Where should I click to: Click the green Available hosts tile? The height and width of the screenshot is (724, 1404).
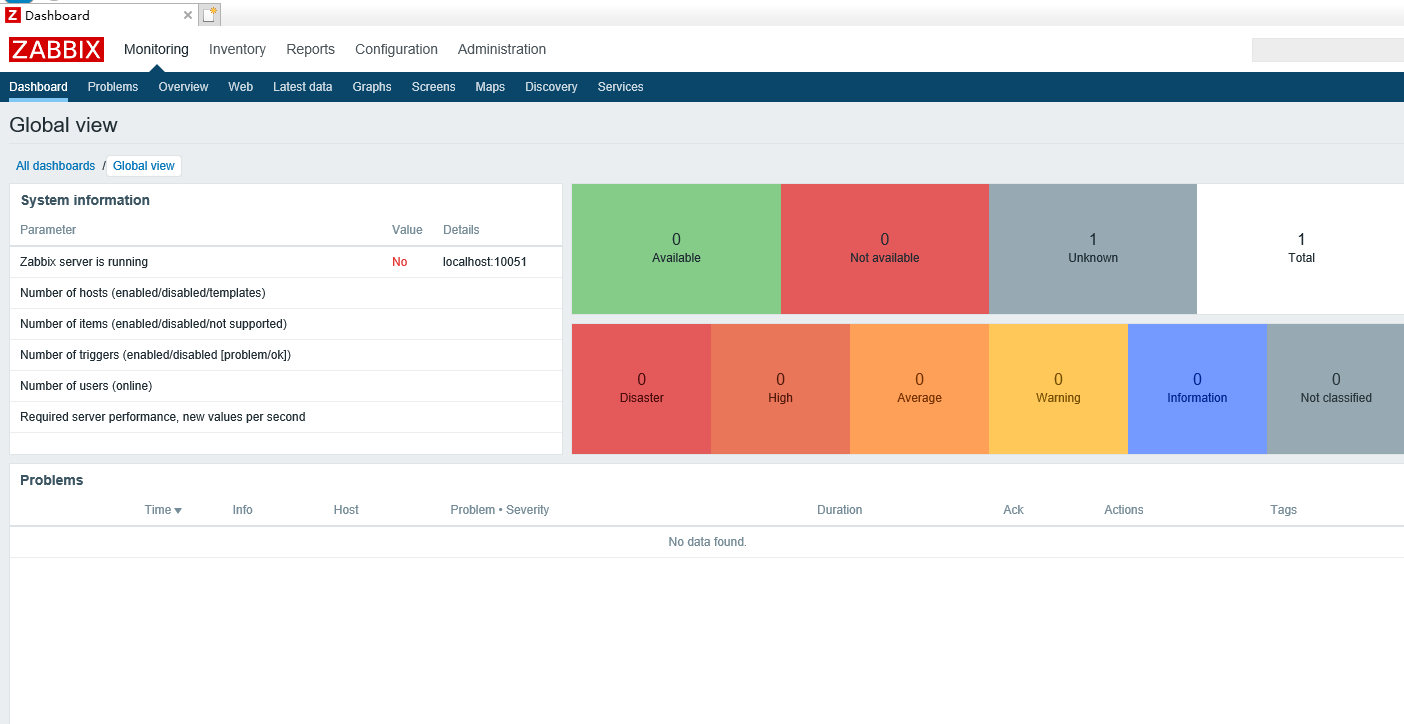(x=676, y=249)
